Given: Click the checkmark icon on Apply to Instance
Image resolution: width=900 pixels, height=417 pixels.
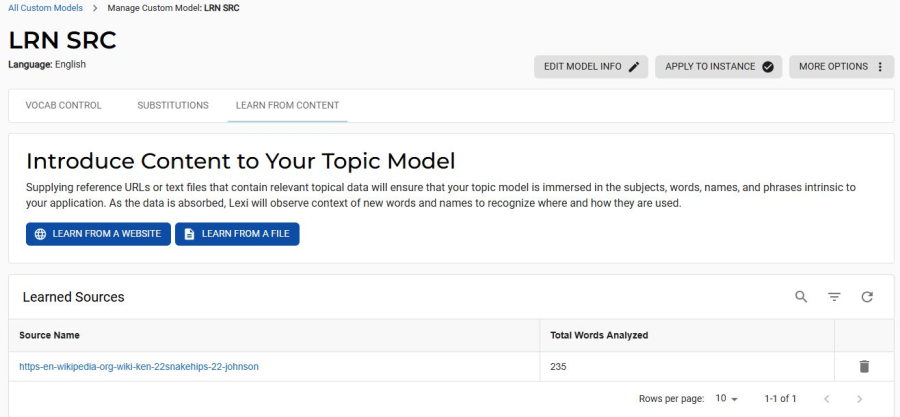Looking at the screenshot, I should pos(767,67).
